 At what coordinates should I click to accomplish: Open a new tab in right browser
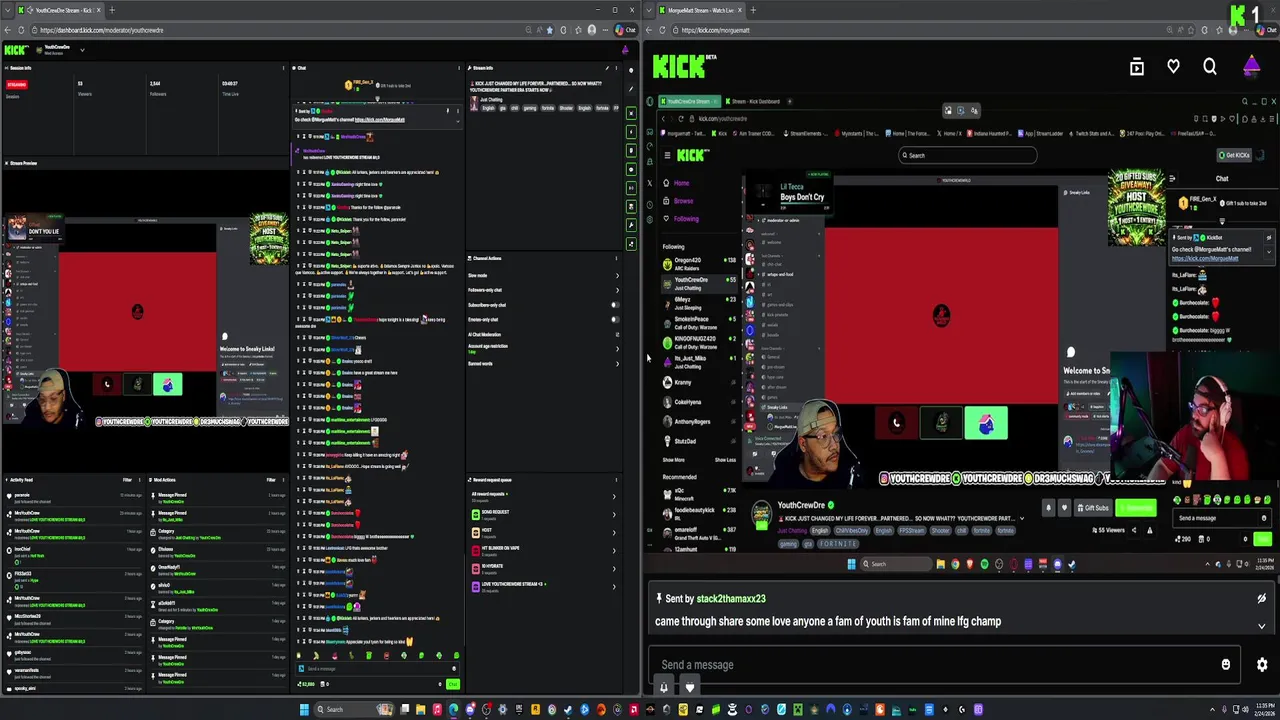[752, 10]
